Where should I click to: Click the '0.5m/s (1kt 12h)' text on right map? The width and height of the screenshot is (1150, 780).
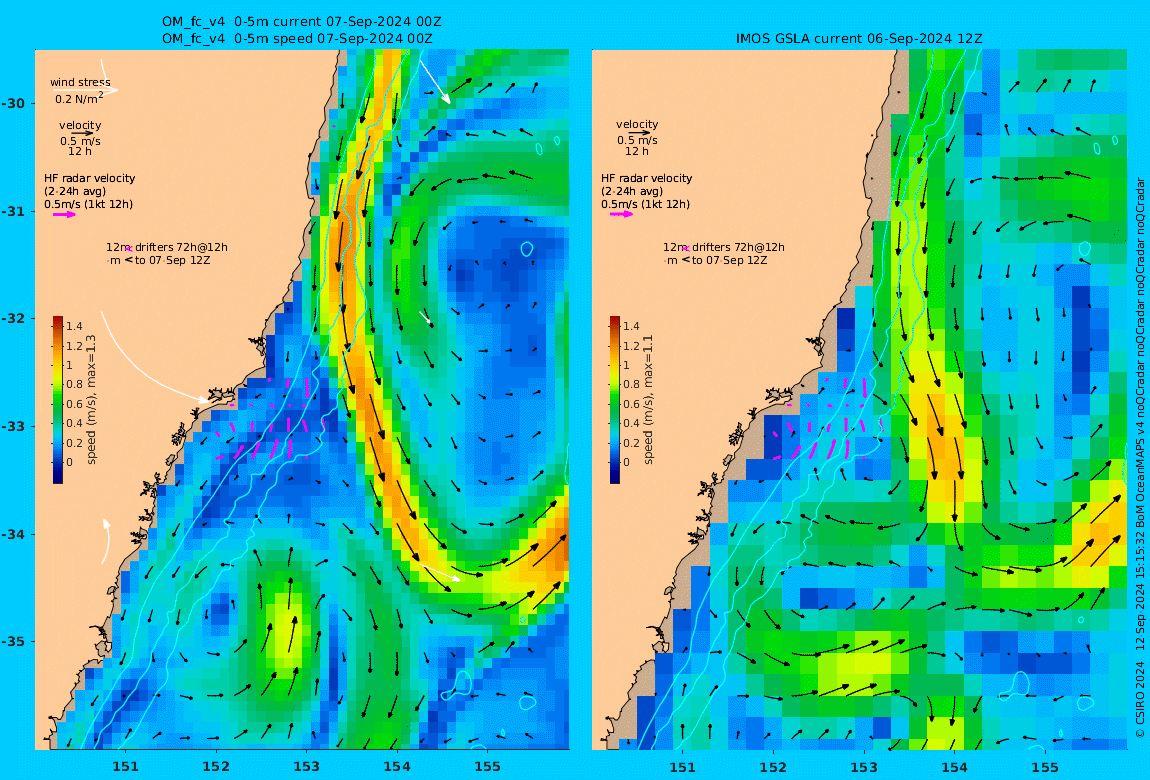click(645, 204)
